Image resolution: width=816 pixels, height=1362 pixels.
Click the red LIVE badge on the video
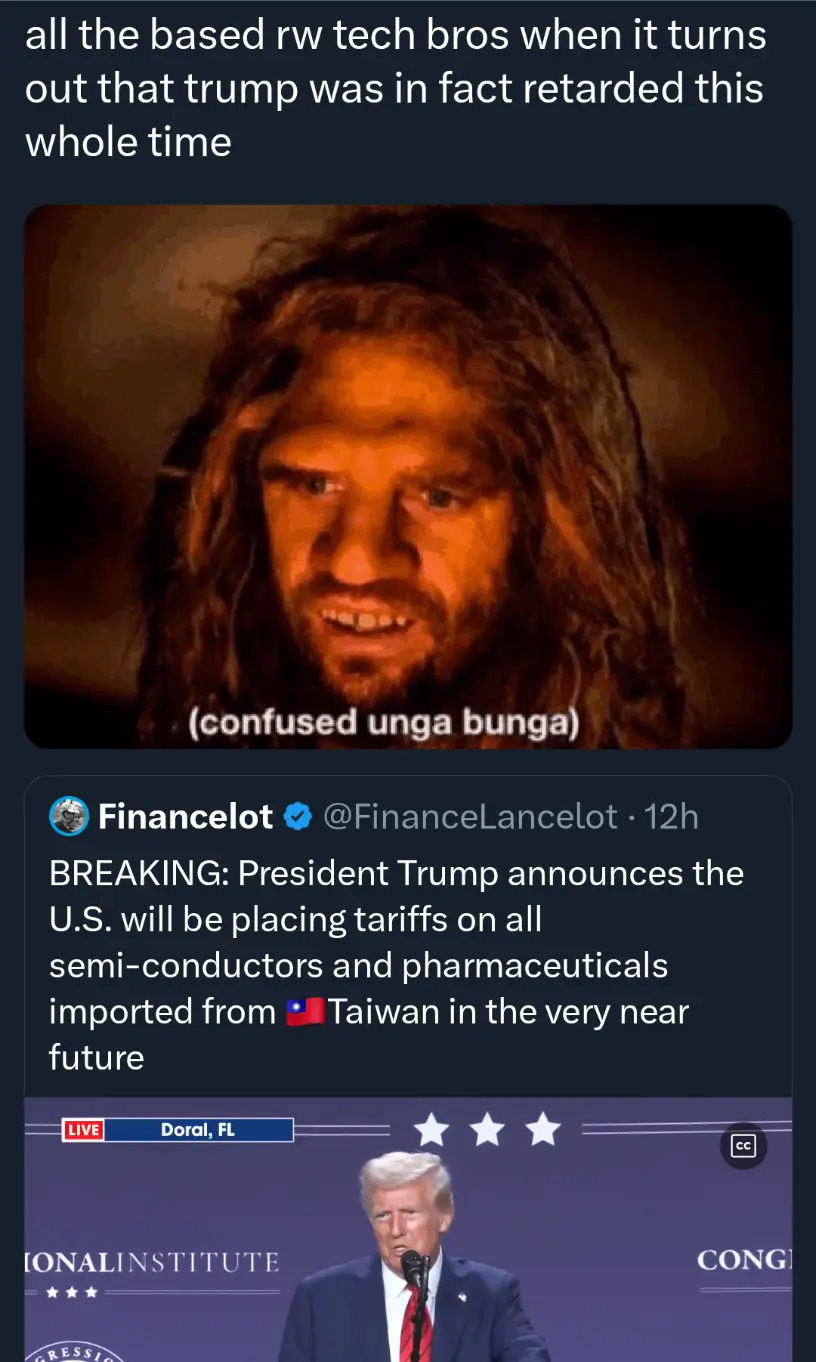[83, 1130]
